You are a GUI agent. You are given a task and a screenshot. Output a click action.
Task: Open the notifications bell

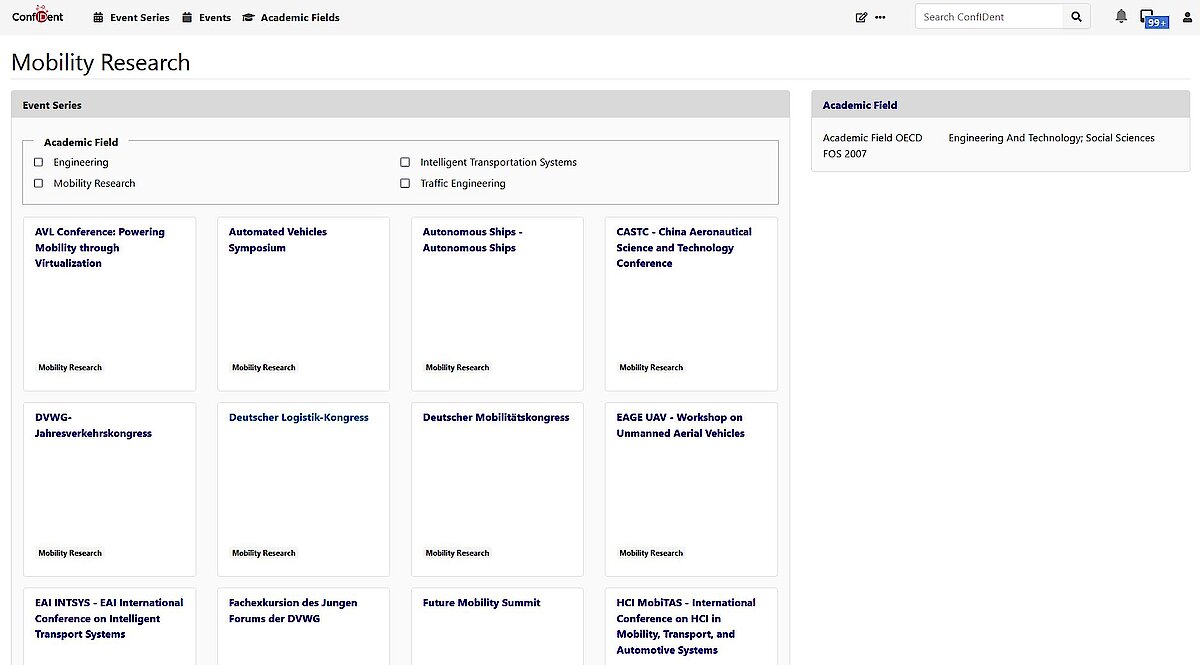pyautogui.click(x=1121, y=16)
